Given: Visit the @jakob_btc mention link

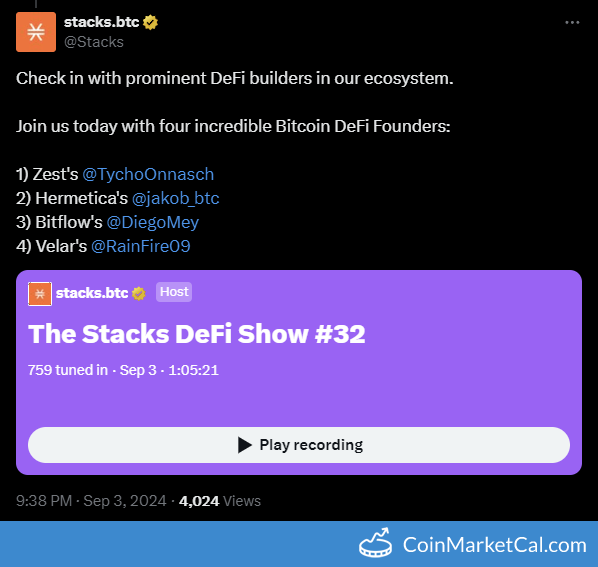Looking at the screenshot, I should click(175, 198).
